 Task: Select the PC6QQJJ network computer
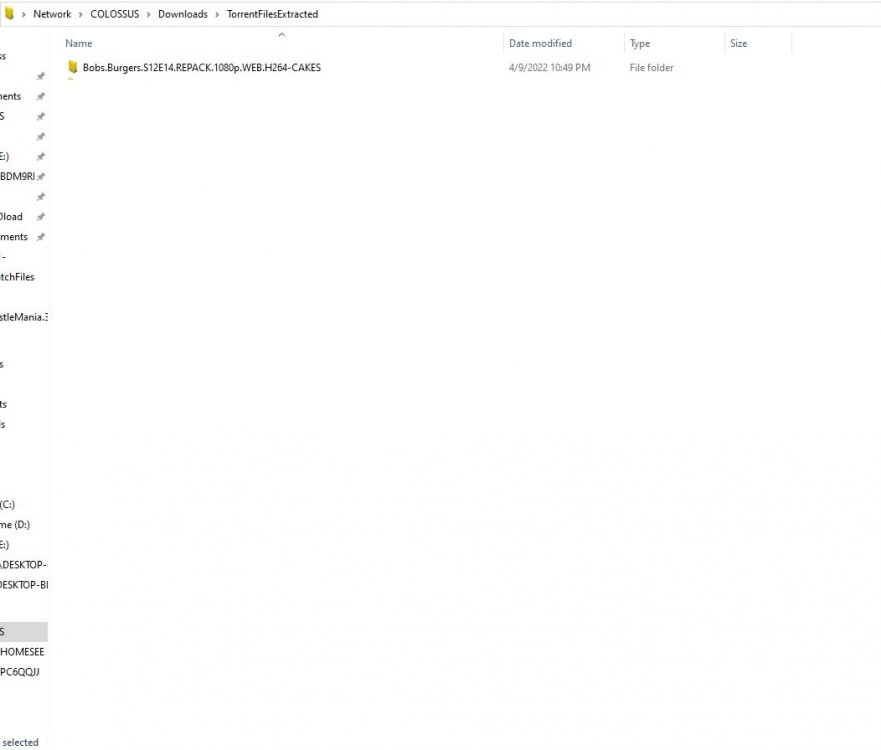point(20,672)
